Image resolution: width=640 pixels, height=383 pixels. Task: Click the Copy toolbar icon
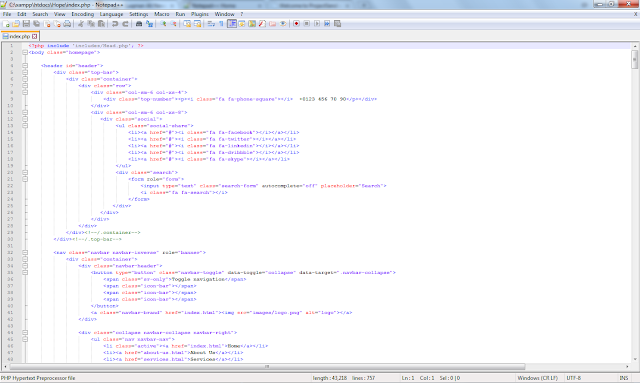click(91, 24)
